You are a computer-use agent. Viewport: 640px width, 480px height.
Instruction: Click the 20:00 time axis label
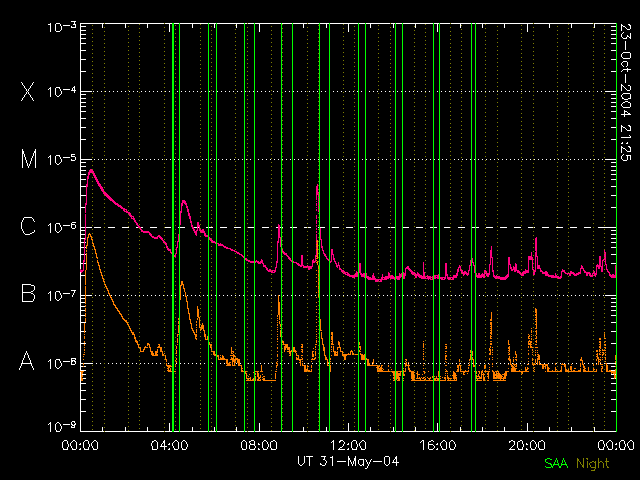527,445
